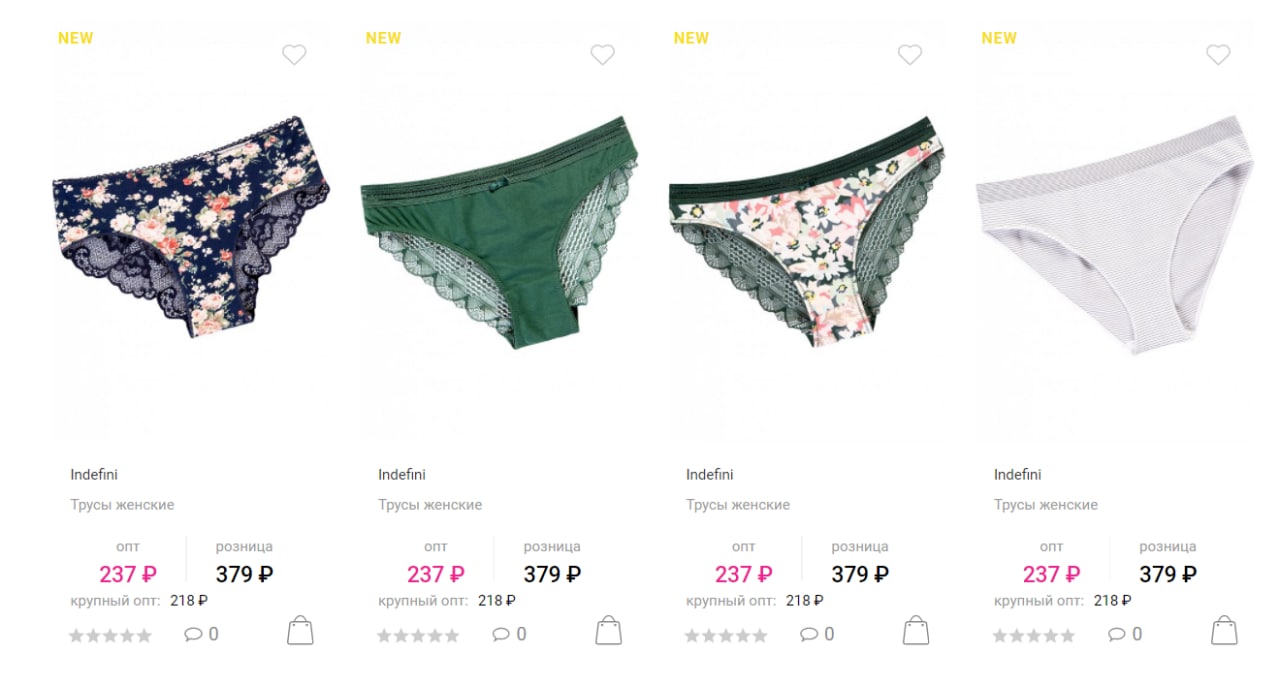Image resolution: width=1280 pixels, height=684 pixels.
Task: Toggle wishlist heart on solid green panties
Action: tap(602, 55)
